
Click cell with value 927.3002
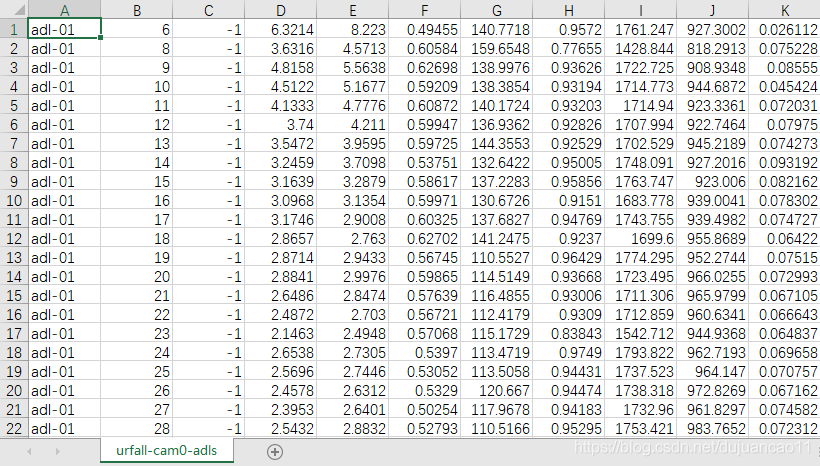click(x=712, y=29)
